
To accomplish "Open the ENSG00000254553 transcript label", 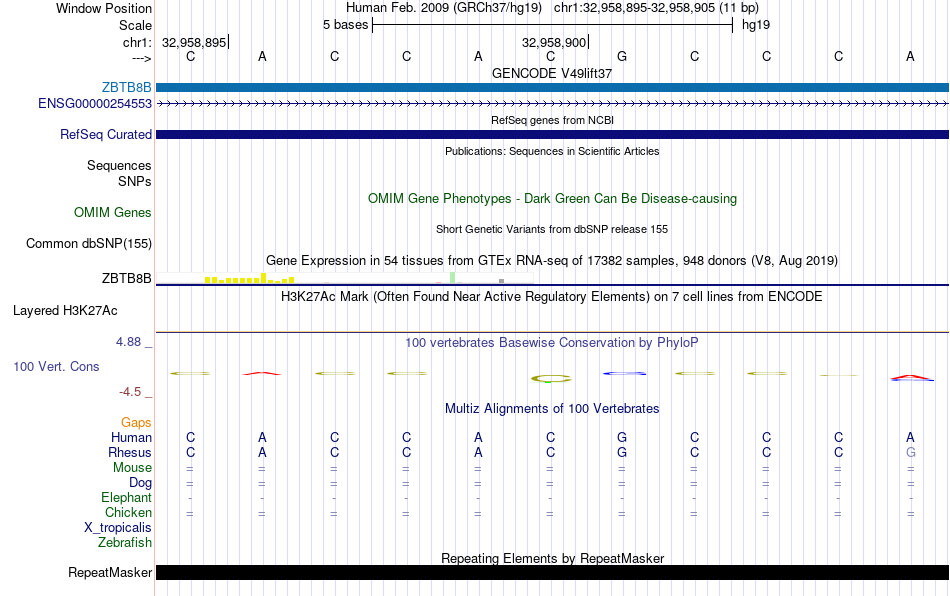I will 95,104.
